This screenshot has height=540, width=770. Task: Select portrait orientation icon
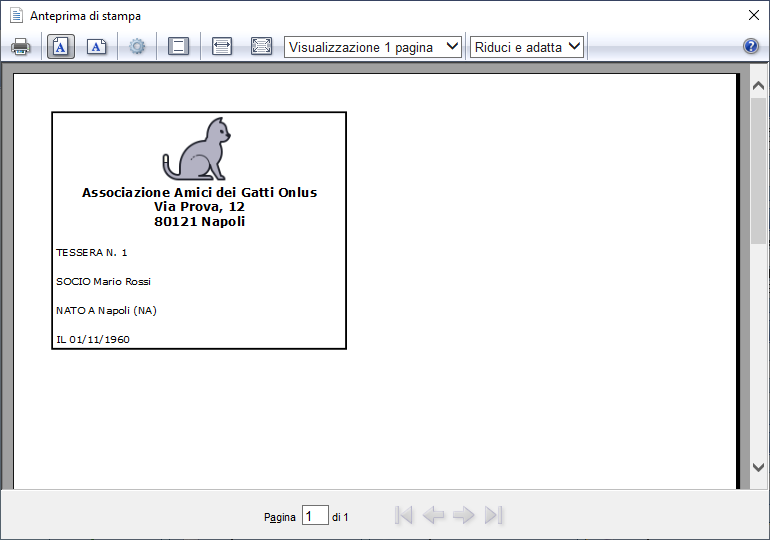pyautogui.click(x=61, y=47)
